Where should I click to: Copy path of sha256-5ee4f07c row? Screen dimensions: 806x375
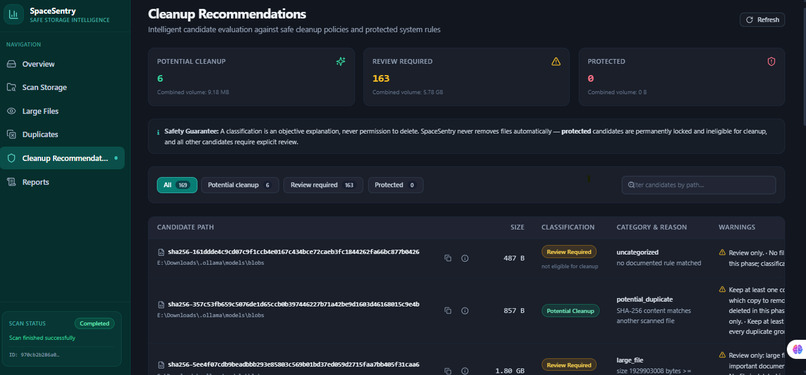click(x=447, y=370)
